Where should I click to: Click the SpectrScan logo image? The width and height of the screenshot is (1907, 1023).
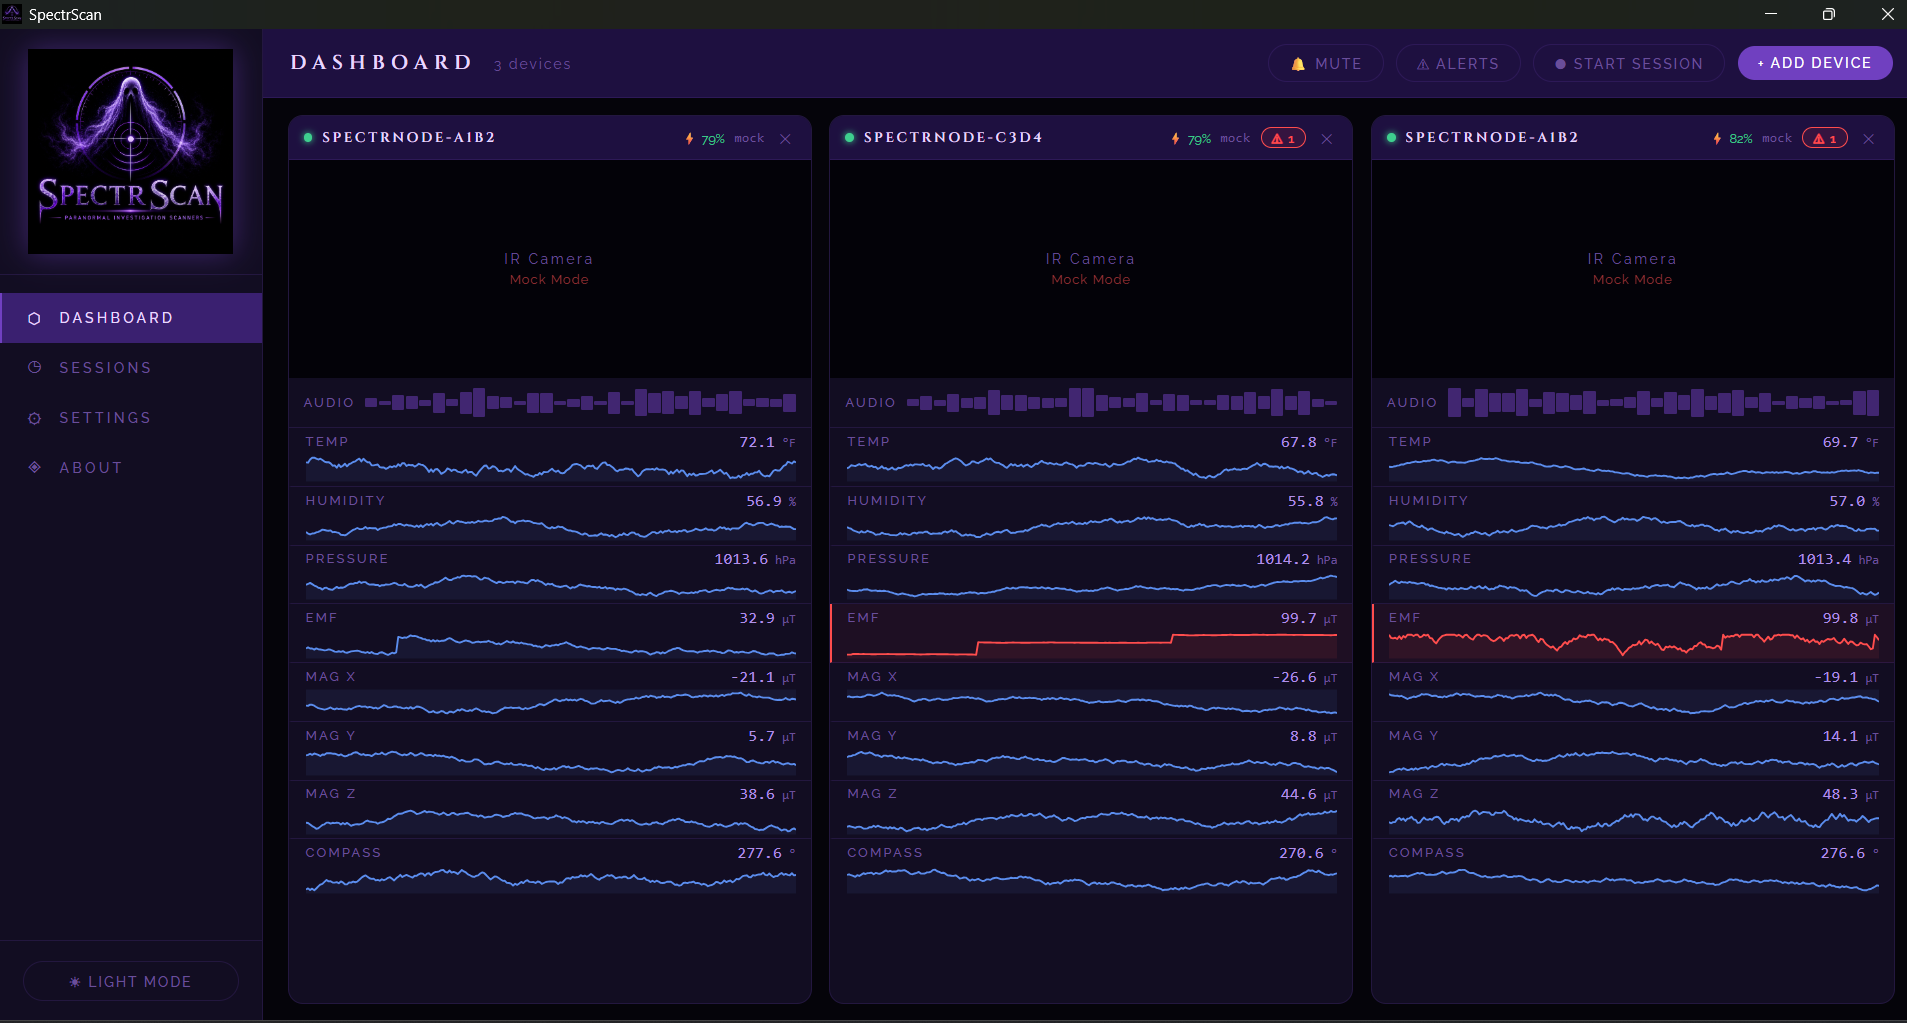point(130,151)
